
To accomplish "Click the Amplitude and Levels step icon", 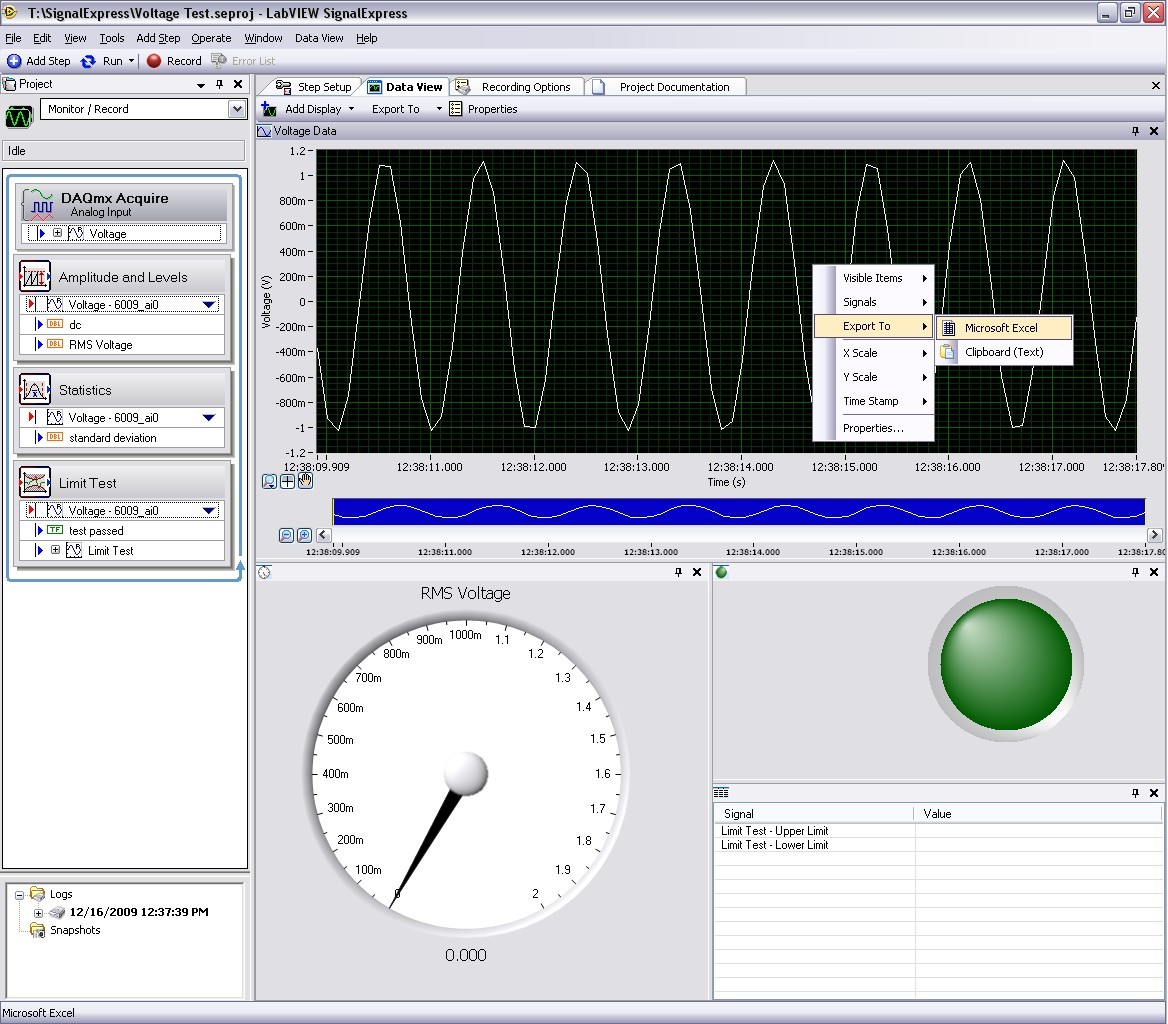I will click(x=36, y=277).
